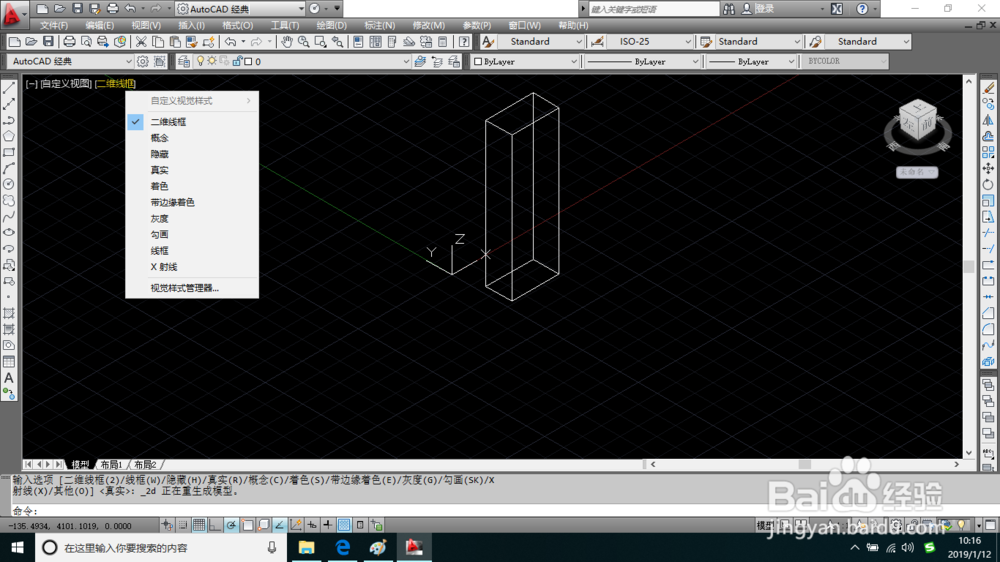Viewport: 1000px width, 562px height.
Task: Select the Pan hand tool
Action: pyautogui.click(x=287, y=42)
